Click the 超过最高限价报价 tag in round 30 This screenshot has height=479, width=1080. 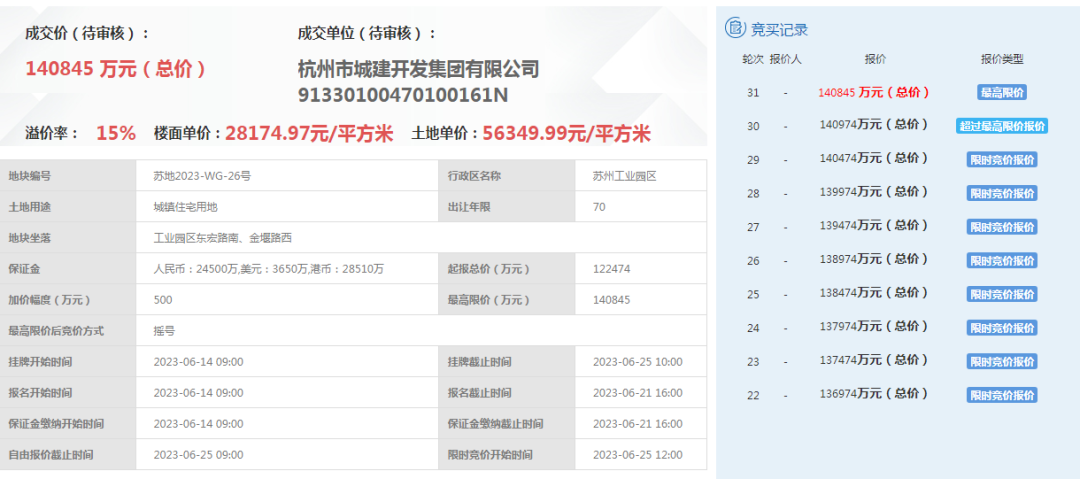(1002, 125)
